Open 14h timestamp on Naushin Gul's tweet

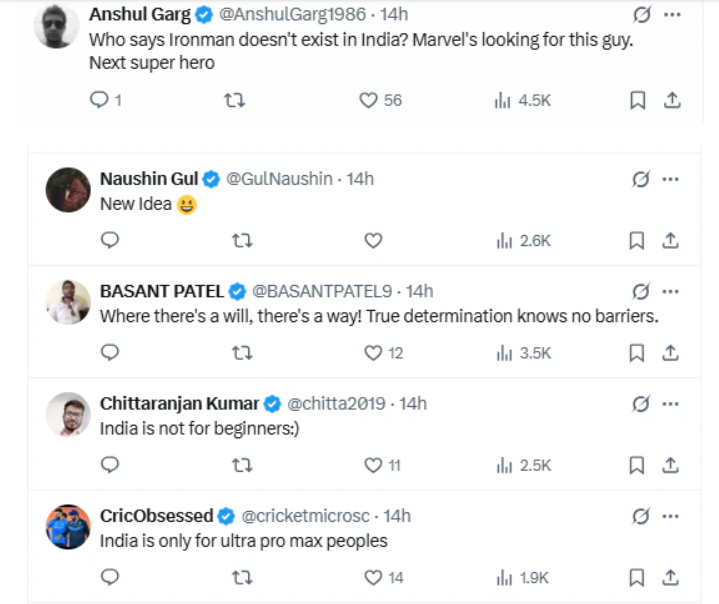click(360, 179)
